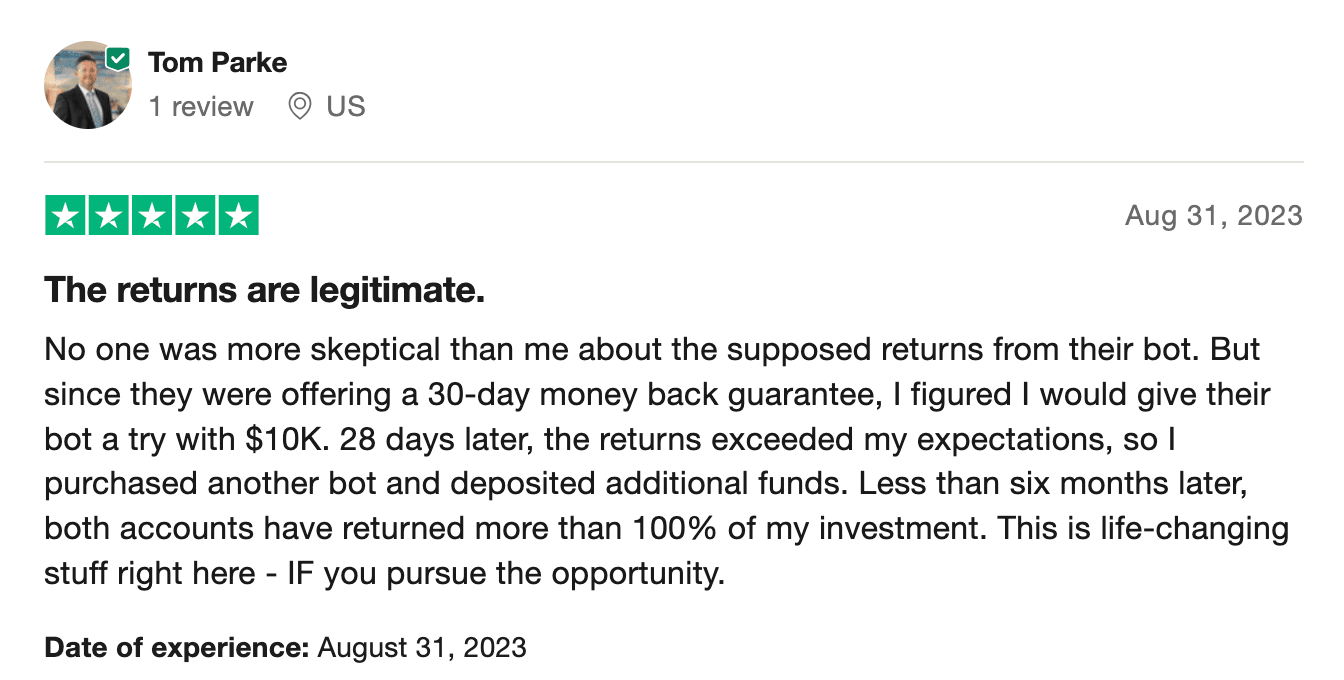Click the review date at top right
This screenshot has height=680, width=1344.
[1213, 215]
